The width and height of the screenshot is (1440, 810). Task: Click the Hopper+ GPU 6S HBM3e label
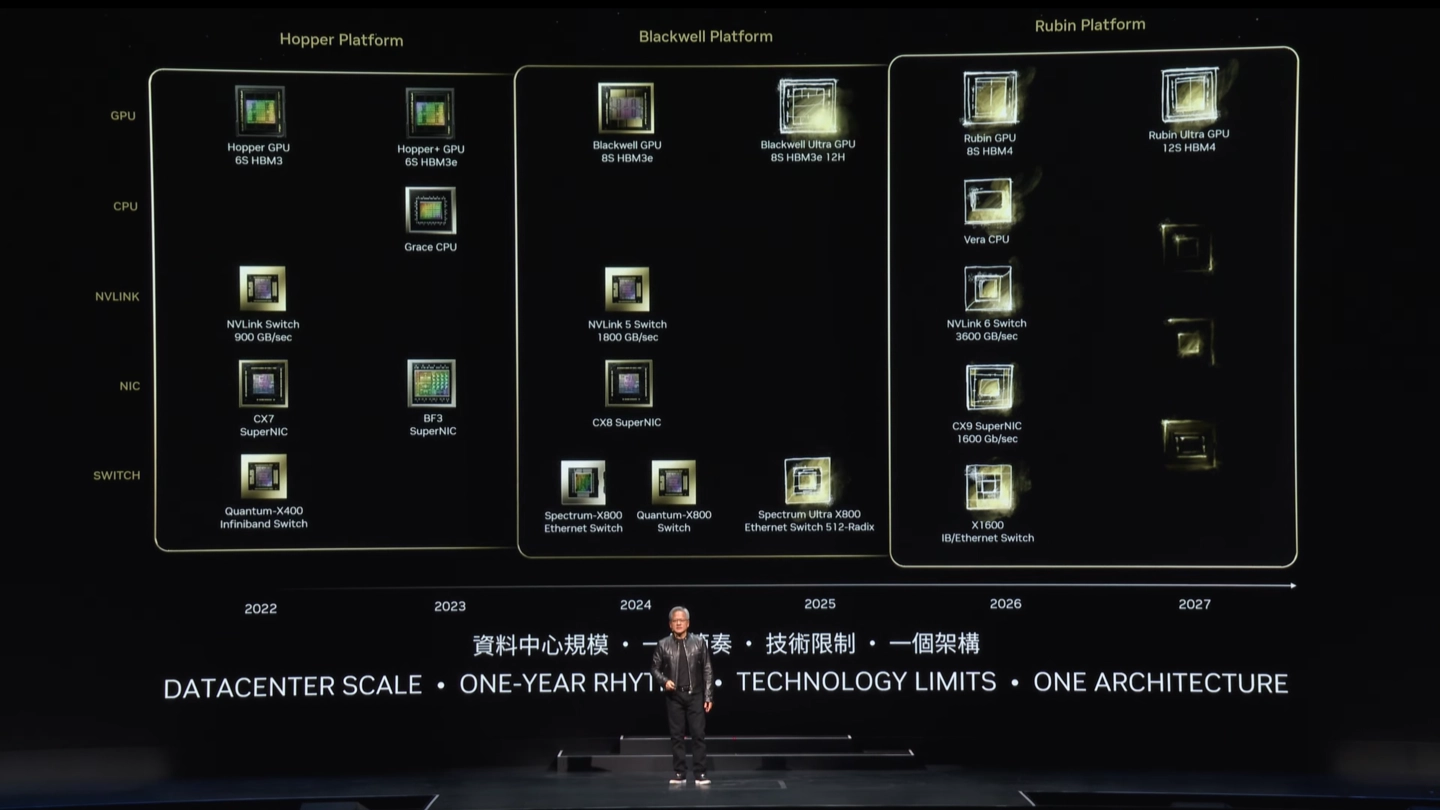(429, 154)
